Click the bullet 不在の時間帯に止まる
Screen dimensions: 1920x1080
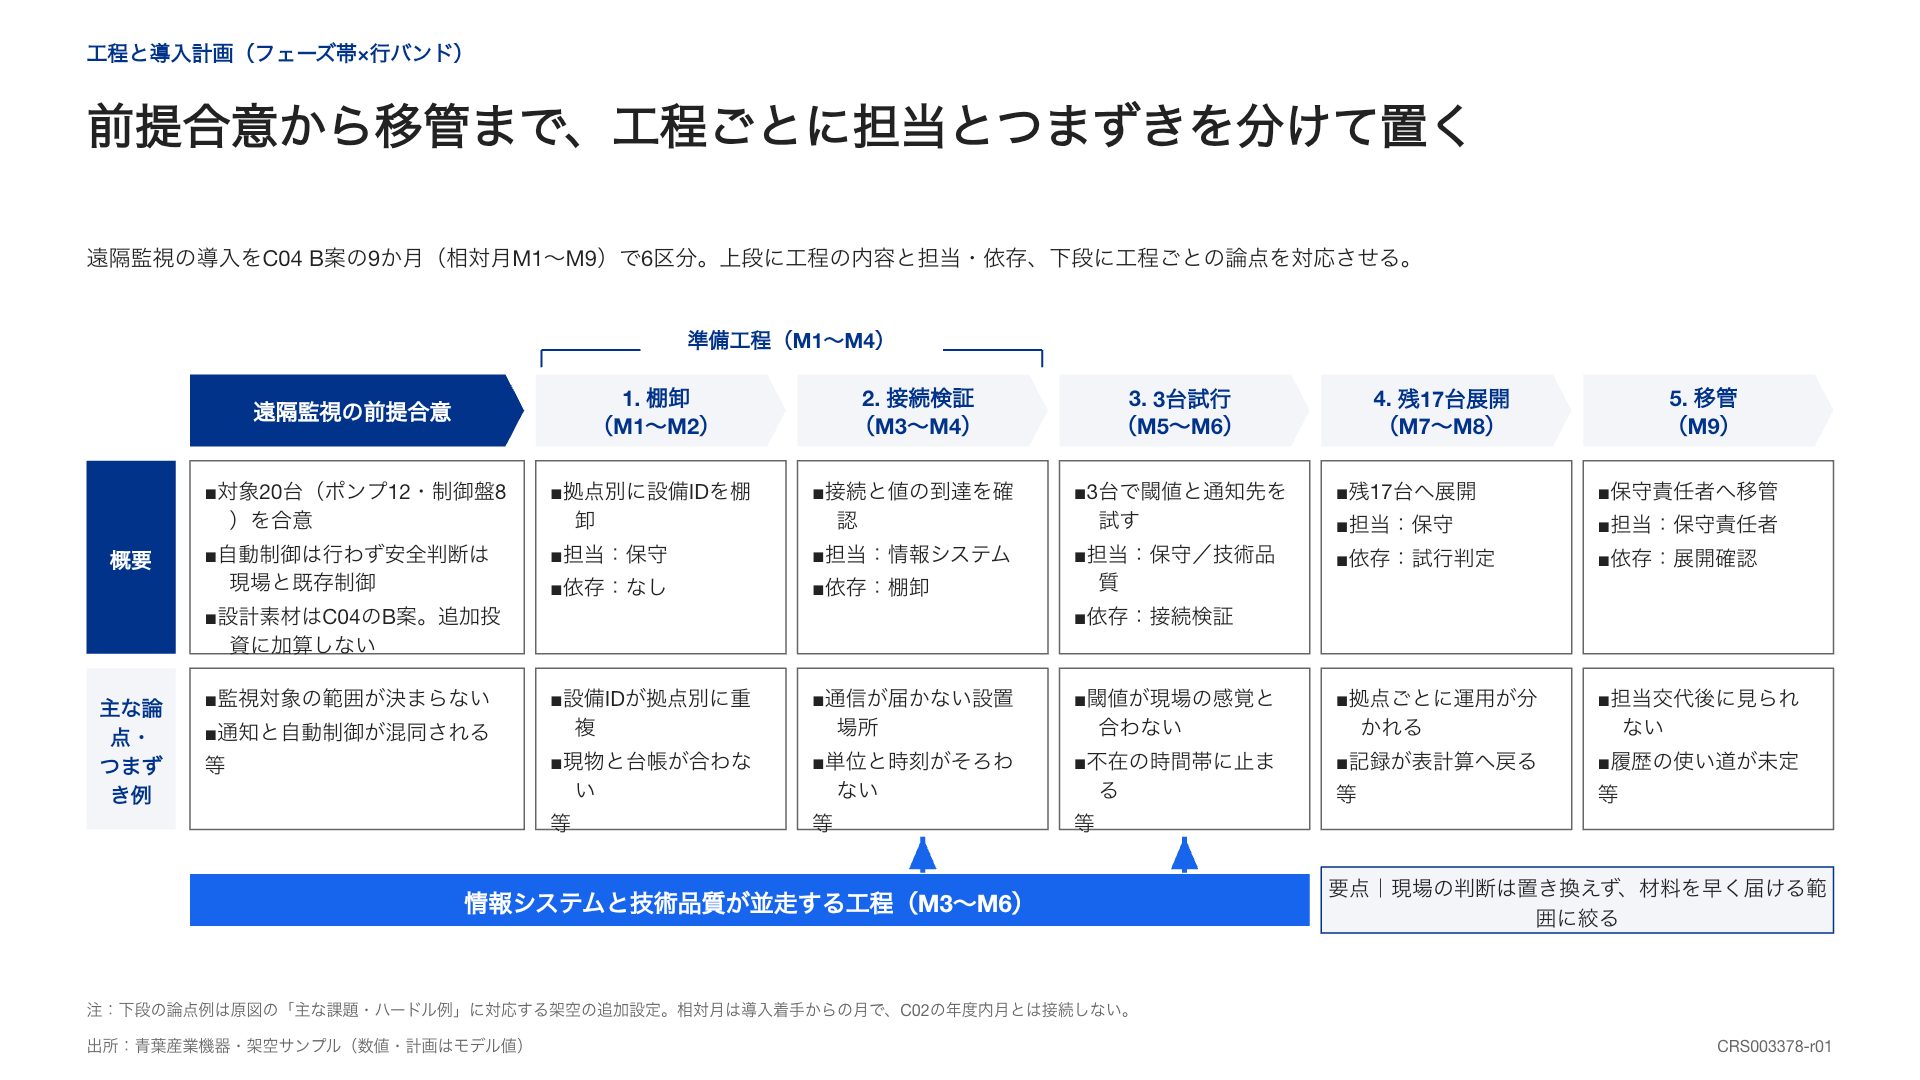pos(1175,775)
